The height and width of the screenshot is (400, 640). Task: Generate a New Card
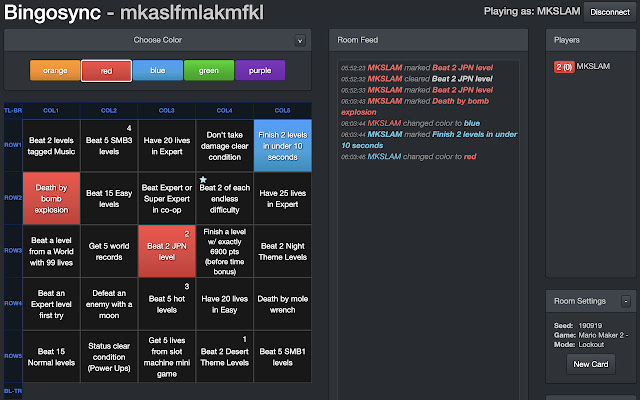(x=590, y=362)
